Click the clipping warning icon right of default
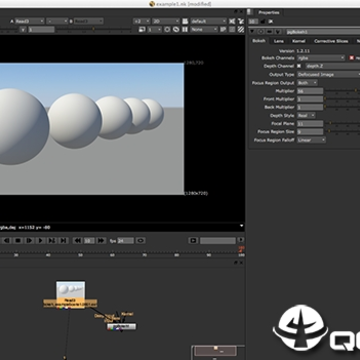360x360 pixels. tap(232, 21)
